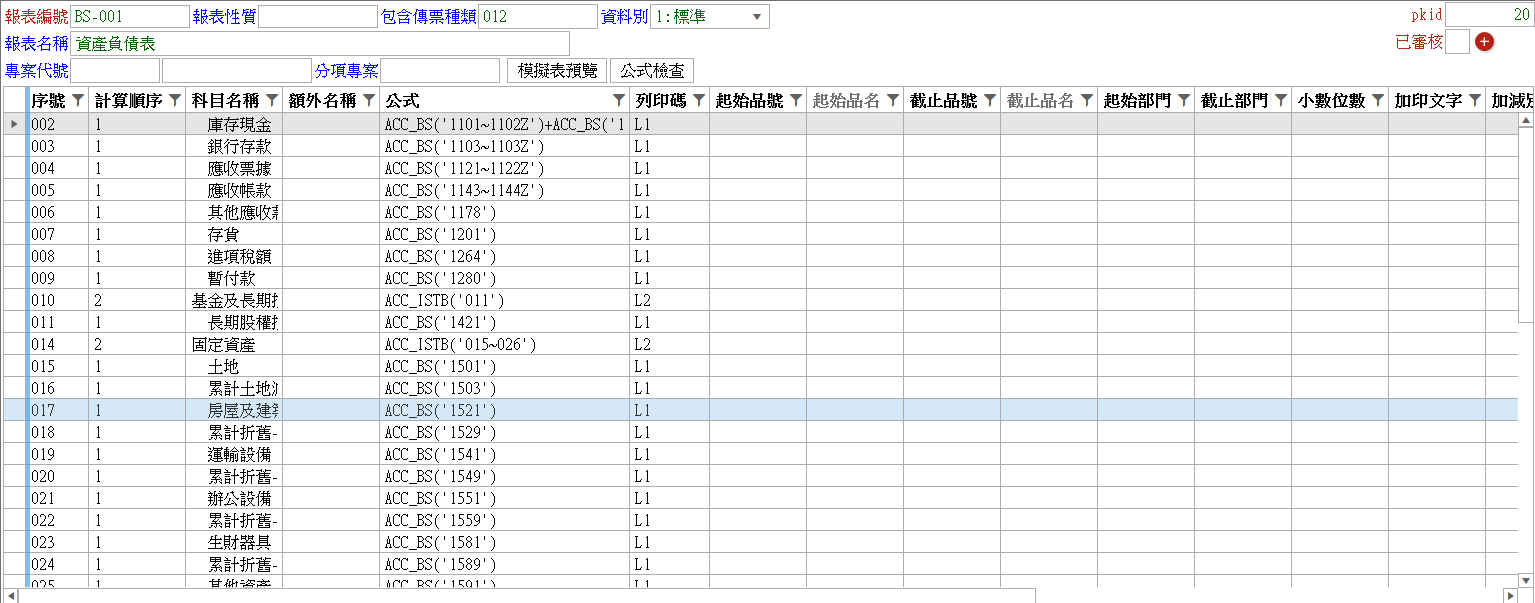Image resolution: width=1535 pixels, height=603 pixels.
Task: Open filter for 起始部門 column
Action: pos(1183,100)
